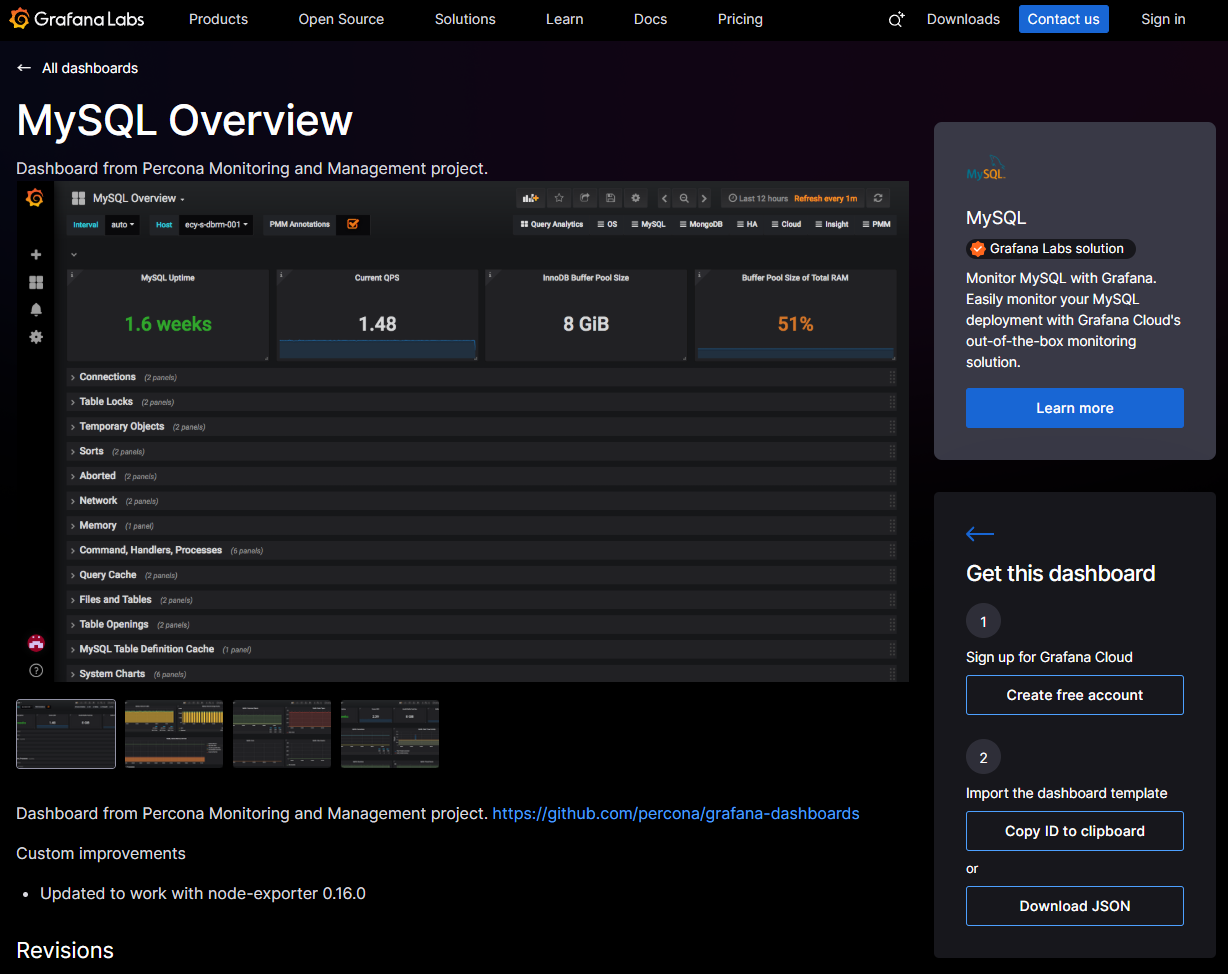1228x974 pixels.
Task: Click drag handle on Memory row
Action: pos(892,525)
